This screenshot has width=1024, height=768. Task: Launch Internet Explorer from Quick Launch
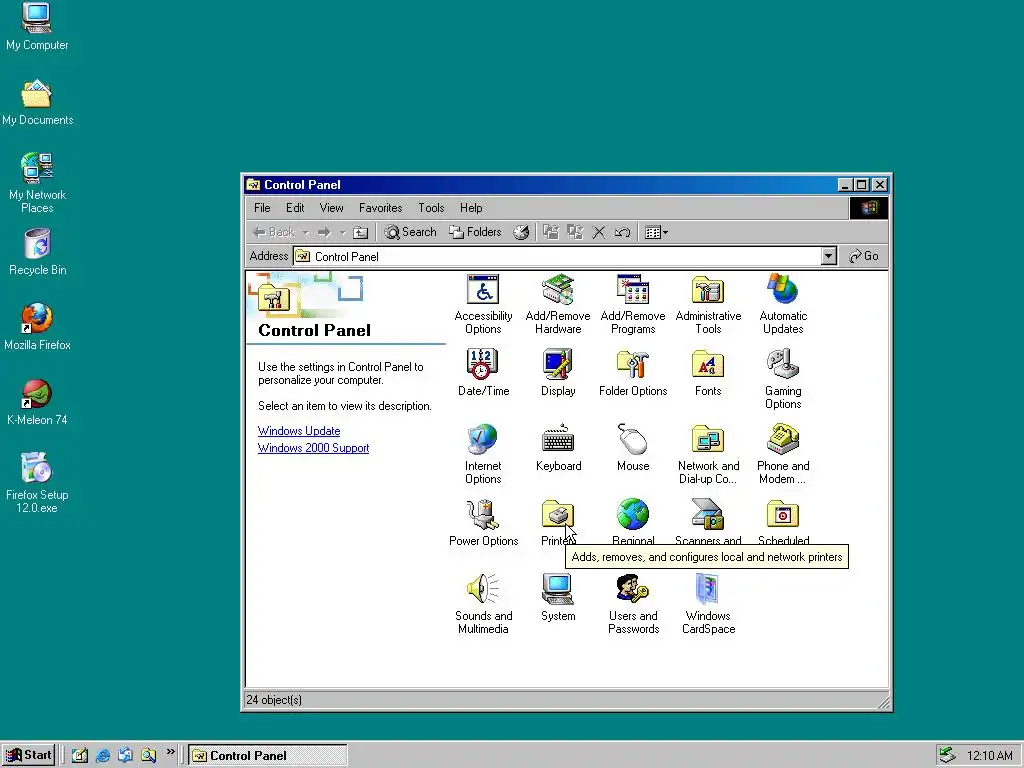[x=103, y=756]
